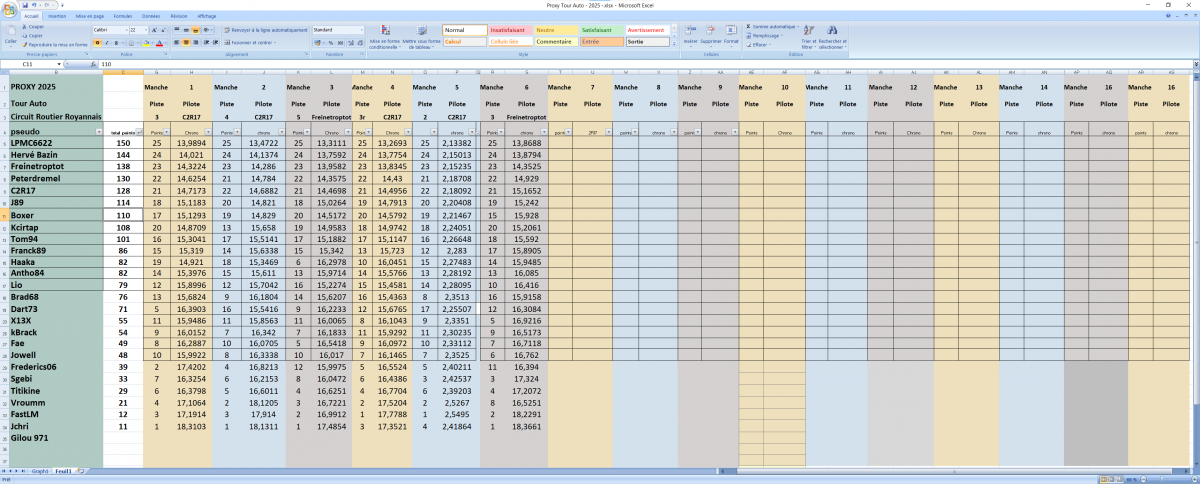Screen dimensions: 1200x484
Task: Open the Mise en page tab
Action: [x=88, y=17]
